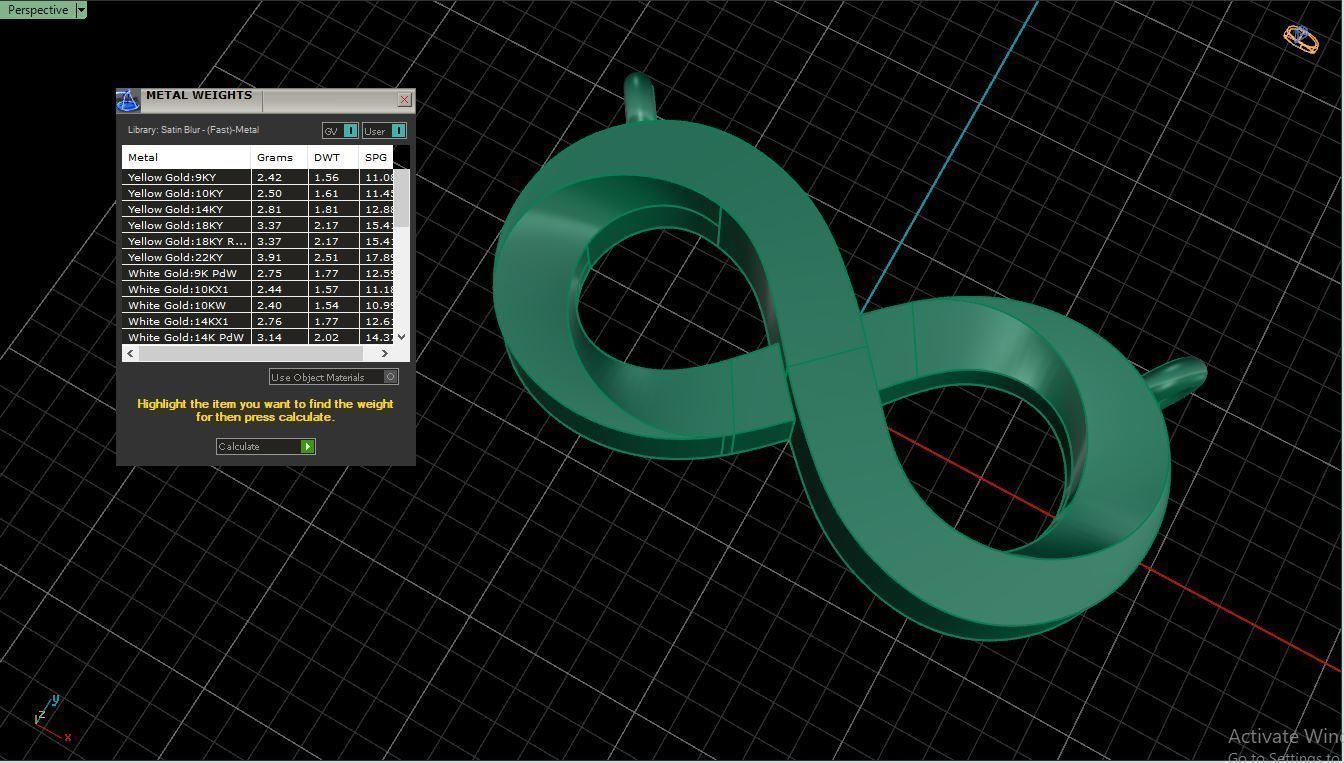Viewport: 1344px width, 763px height.
Task: Select the Yellow Gold:9KY row
Action: tap(258, 177)
